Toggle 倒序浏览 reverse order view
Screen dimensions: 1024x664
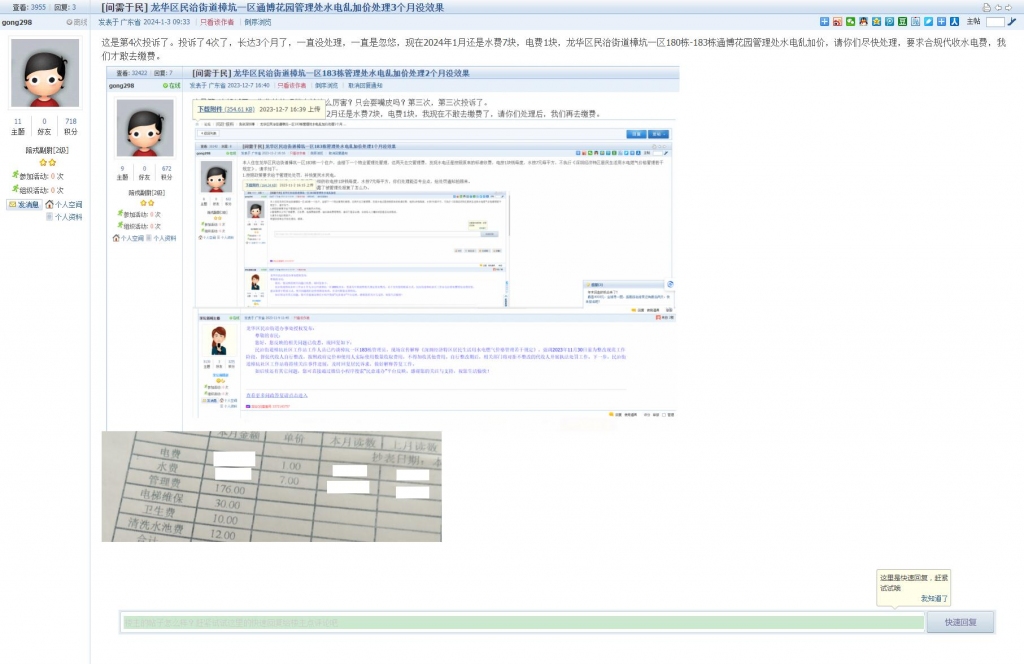258,21
